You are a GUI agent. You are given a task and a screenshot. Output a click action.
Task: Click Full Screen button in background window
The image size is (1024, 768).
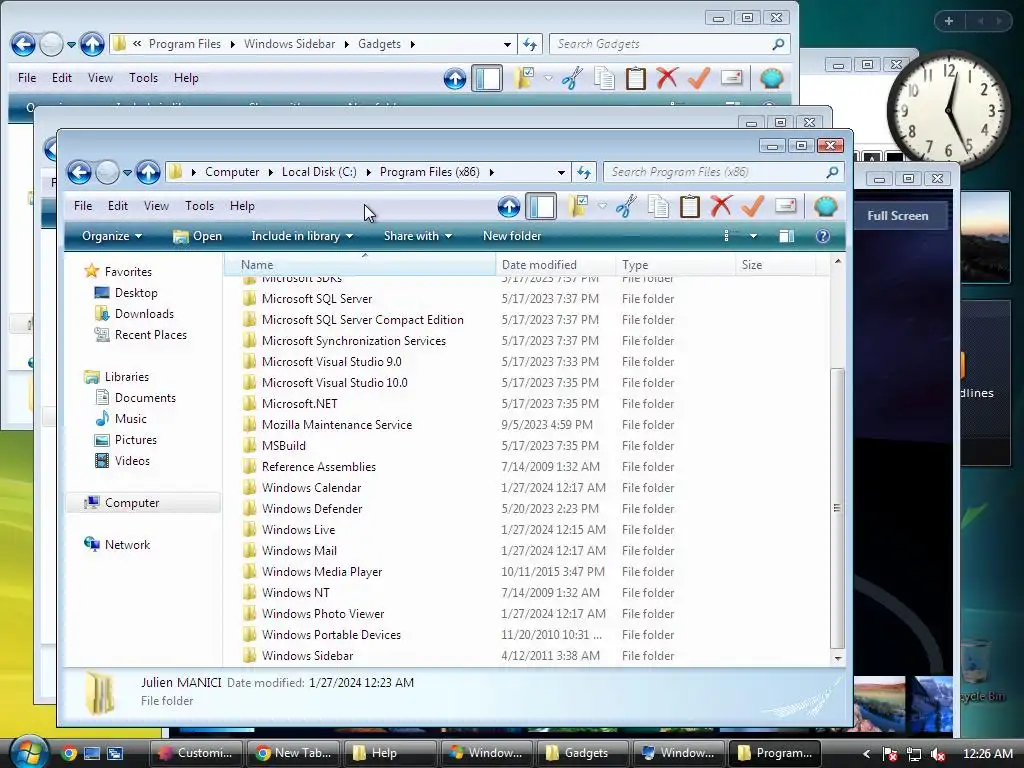pos(898,216)
